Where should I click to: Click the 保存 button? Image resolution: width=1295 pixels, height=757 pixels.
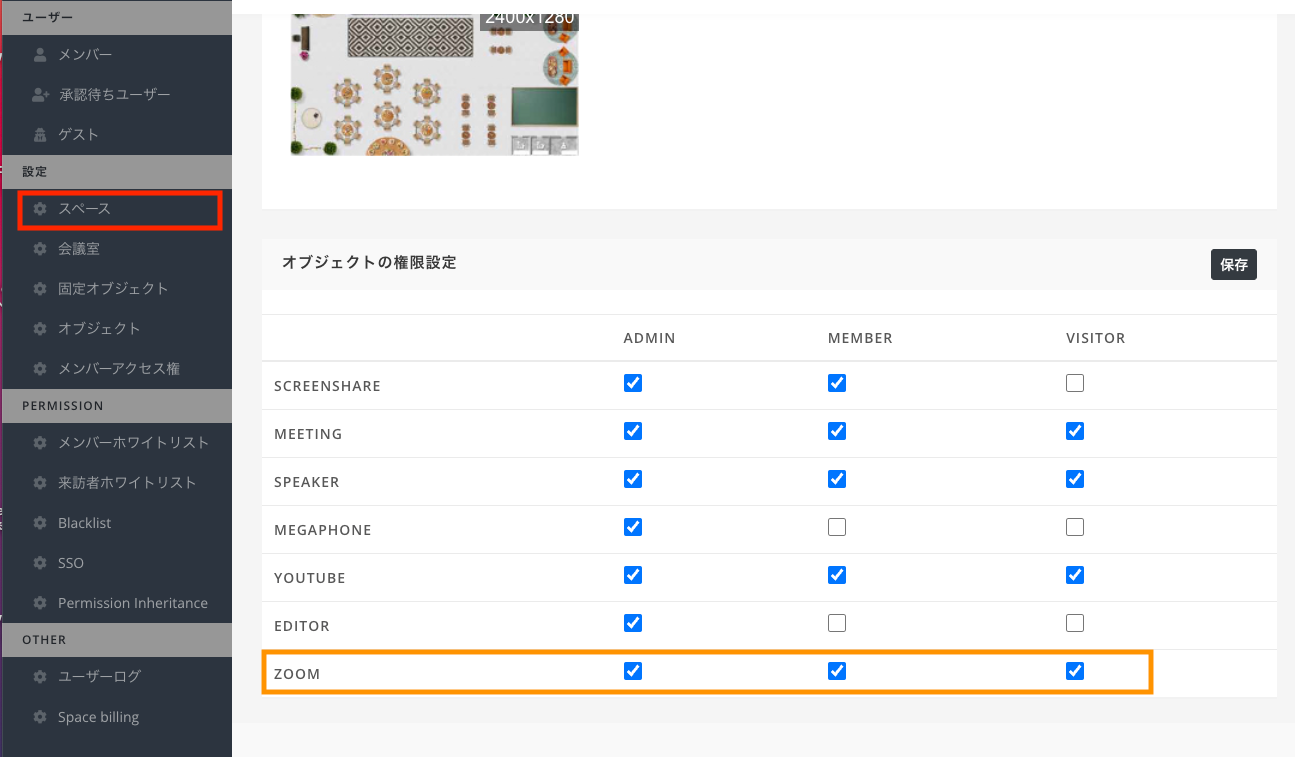[1234, 264]
